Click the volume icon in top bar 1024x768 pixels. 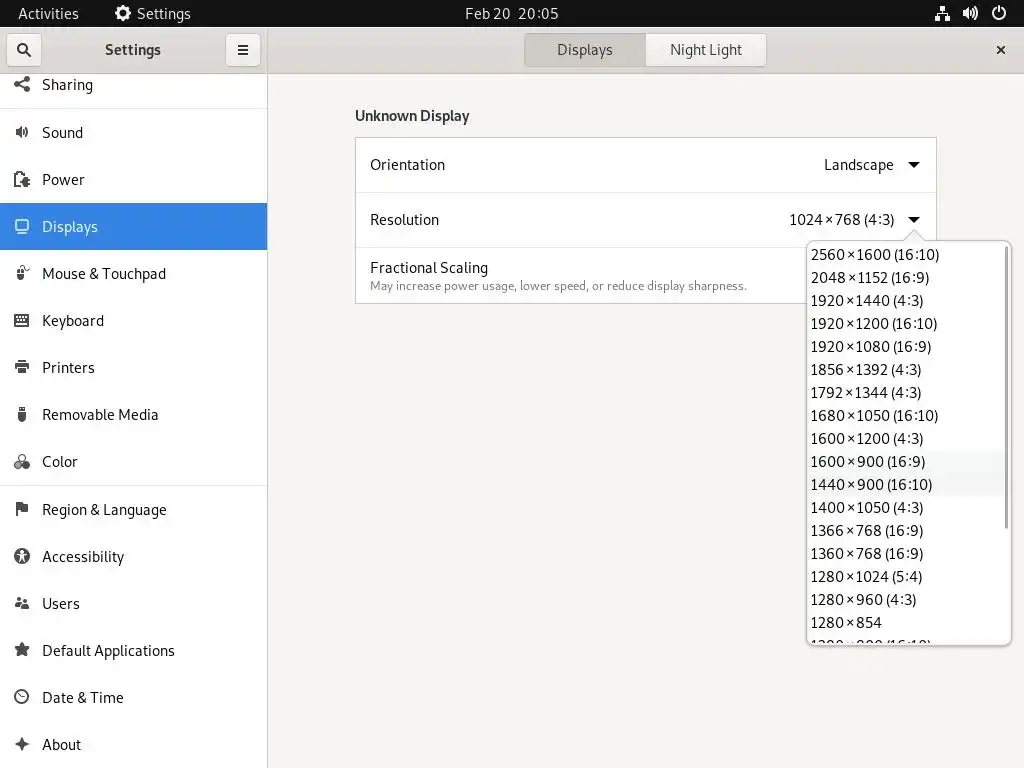point(970,13)
